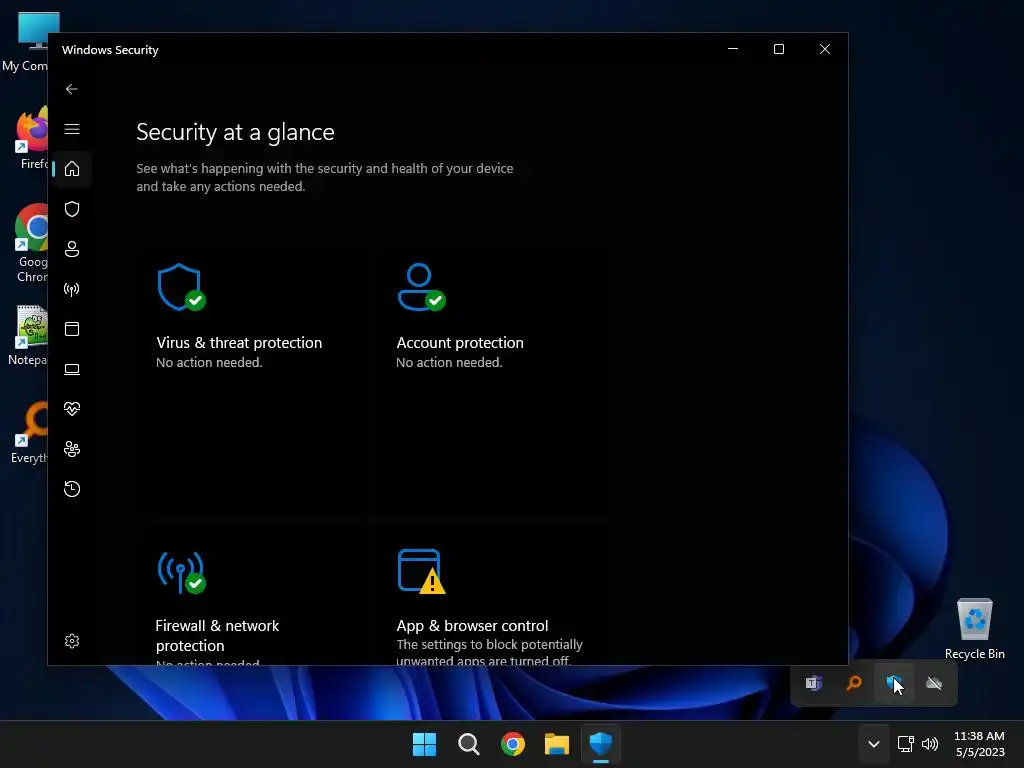Click 'No action needed.' under Virus & threat protection
The image size is (1024, 768).
pyautogui.click(x=209, y=362)
